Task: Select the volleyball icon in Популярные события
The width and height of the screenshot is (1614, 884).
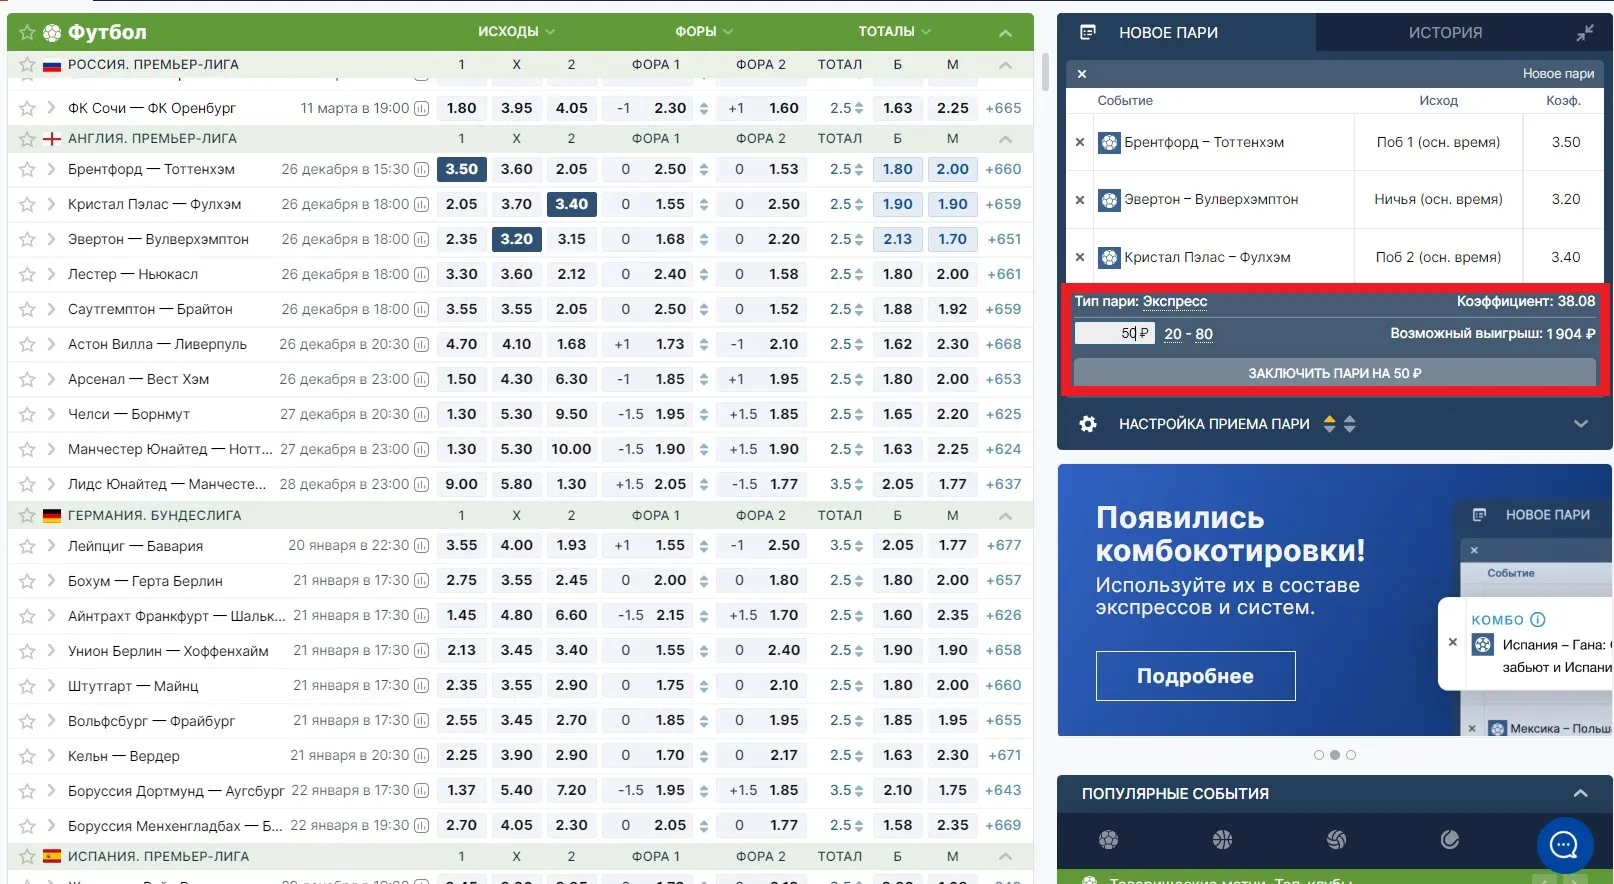Action: point(1336,840)
